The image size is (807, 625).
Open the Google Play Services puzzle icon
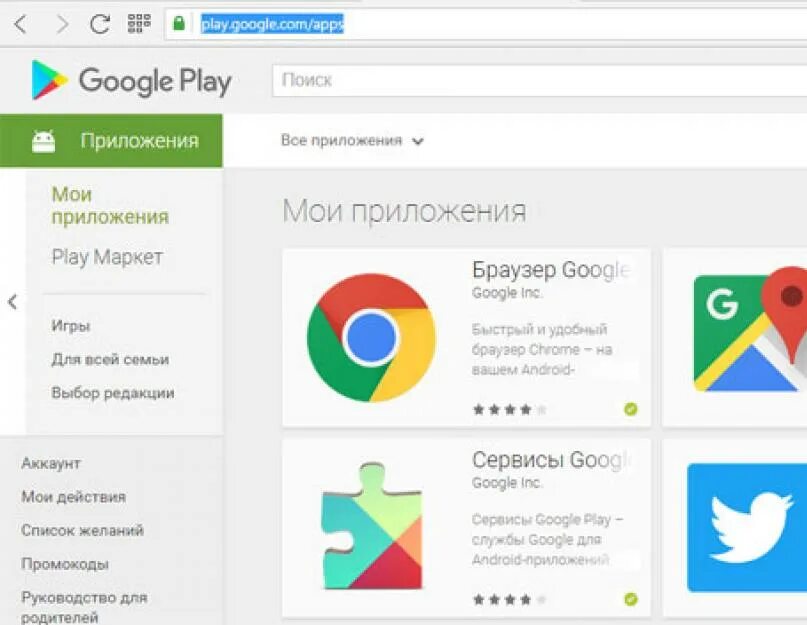pos(372,525)
